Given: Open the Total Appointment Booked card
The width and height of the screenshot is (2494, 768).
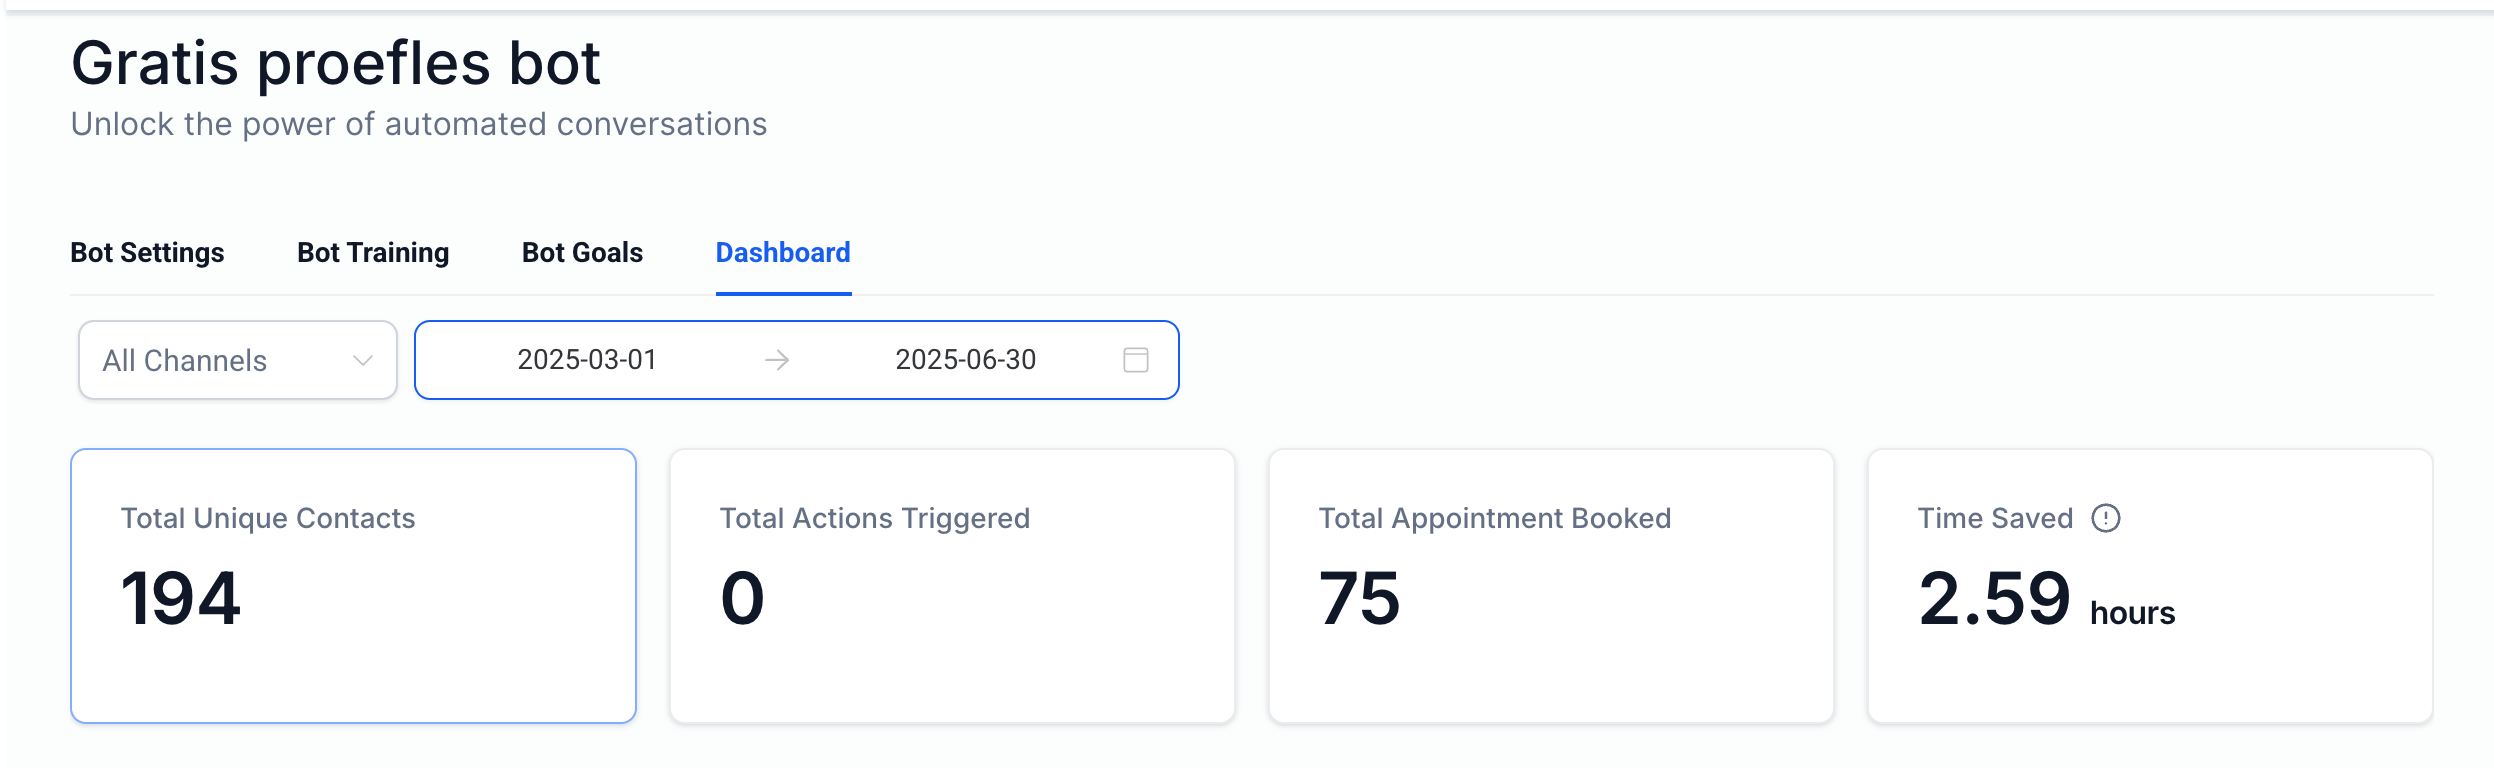Looking at the screenshot, I should [x=1551, y=586].
